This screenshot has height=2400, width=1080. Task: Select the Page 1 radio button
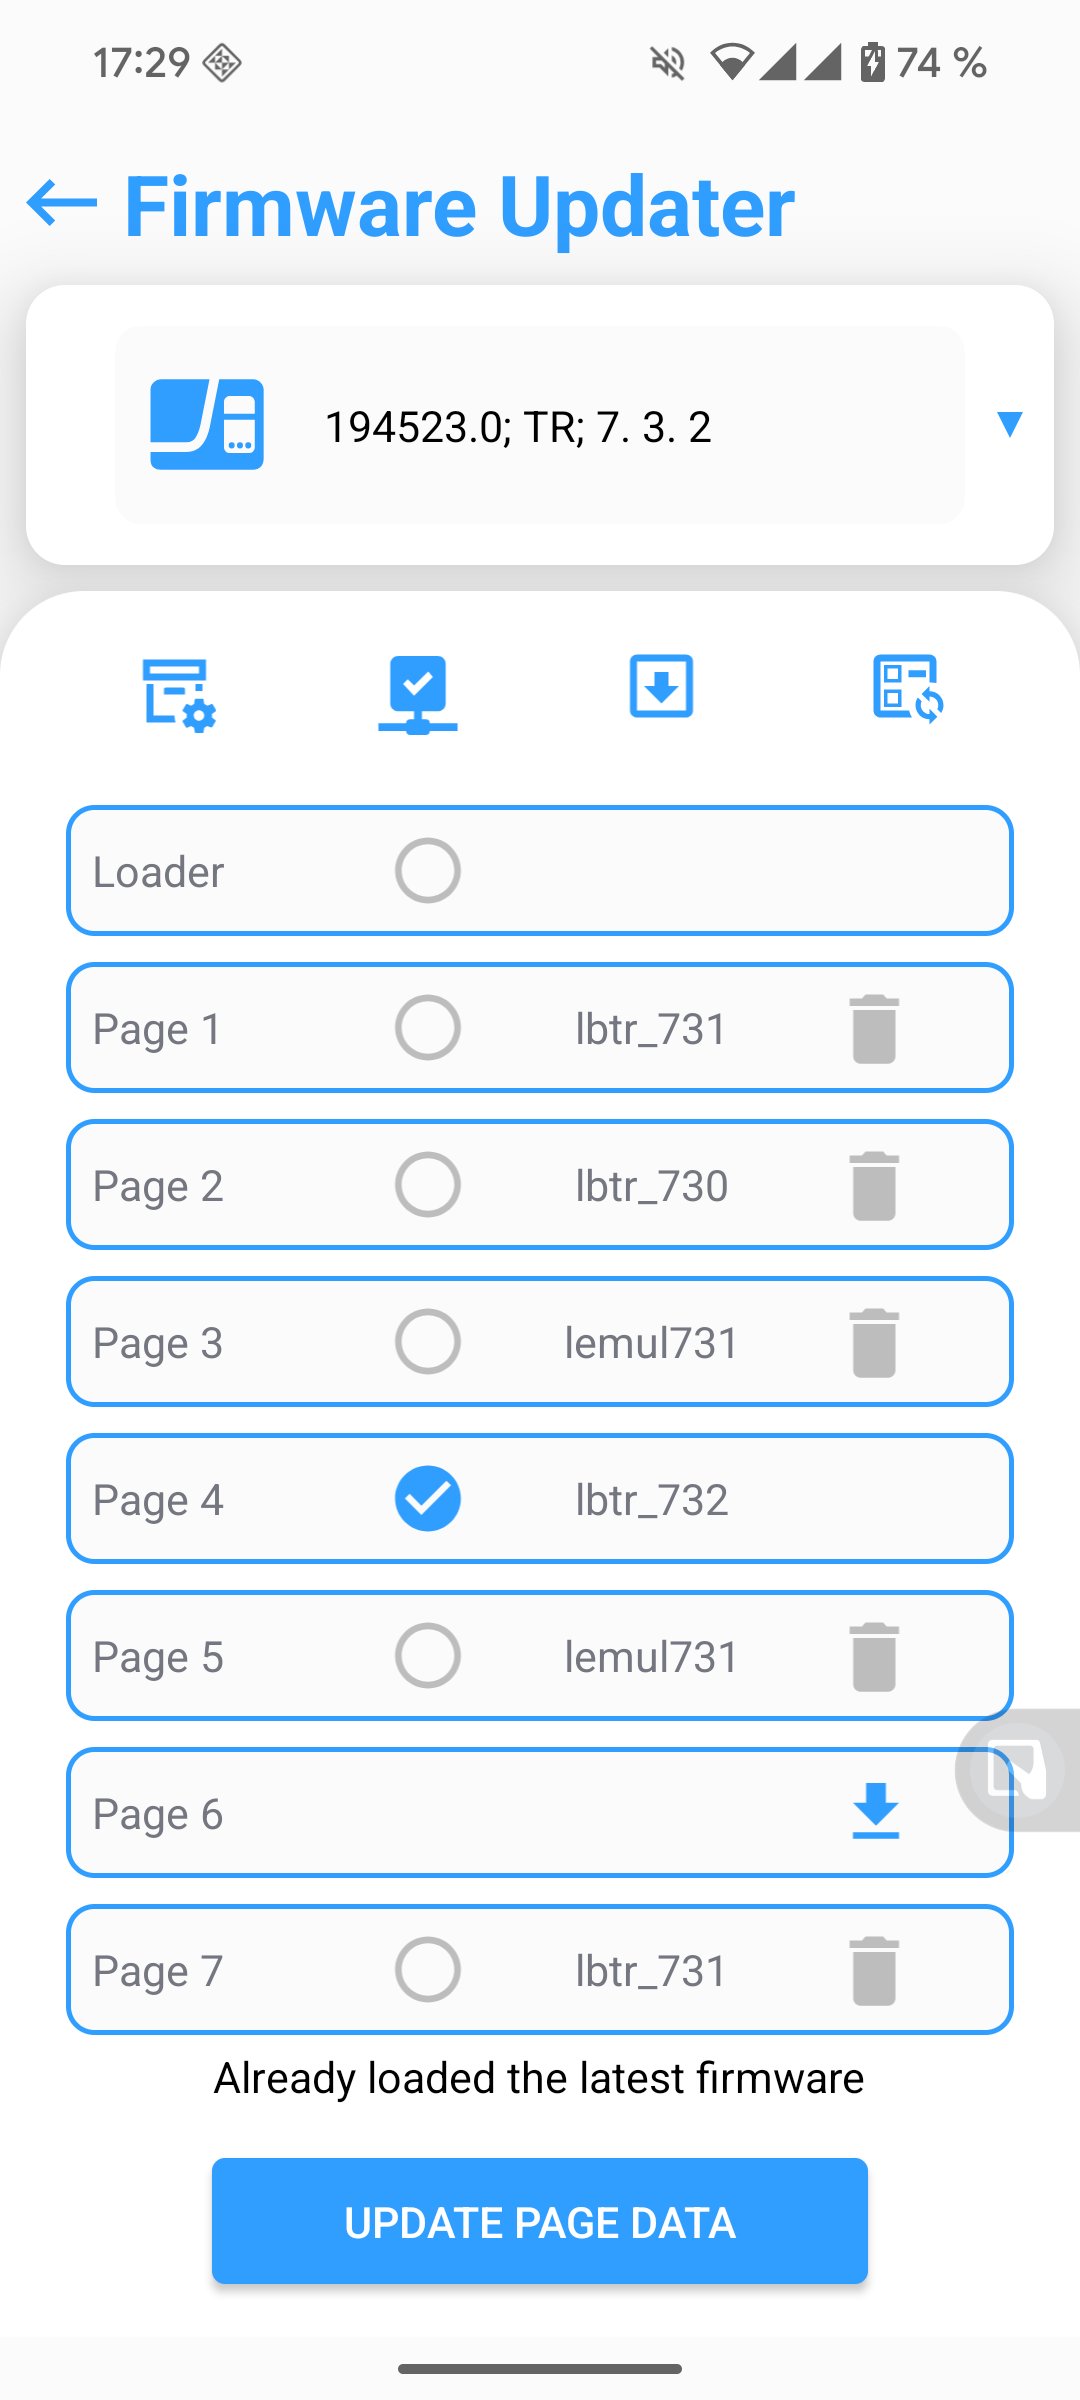[428, 1028]
